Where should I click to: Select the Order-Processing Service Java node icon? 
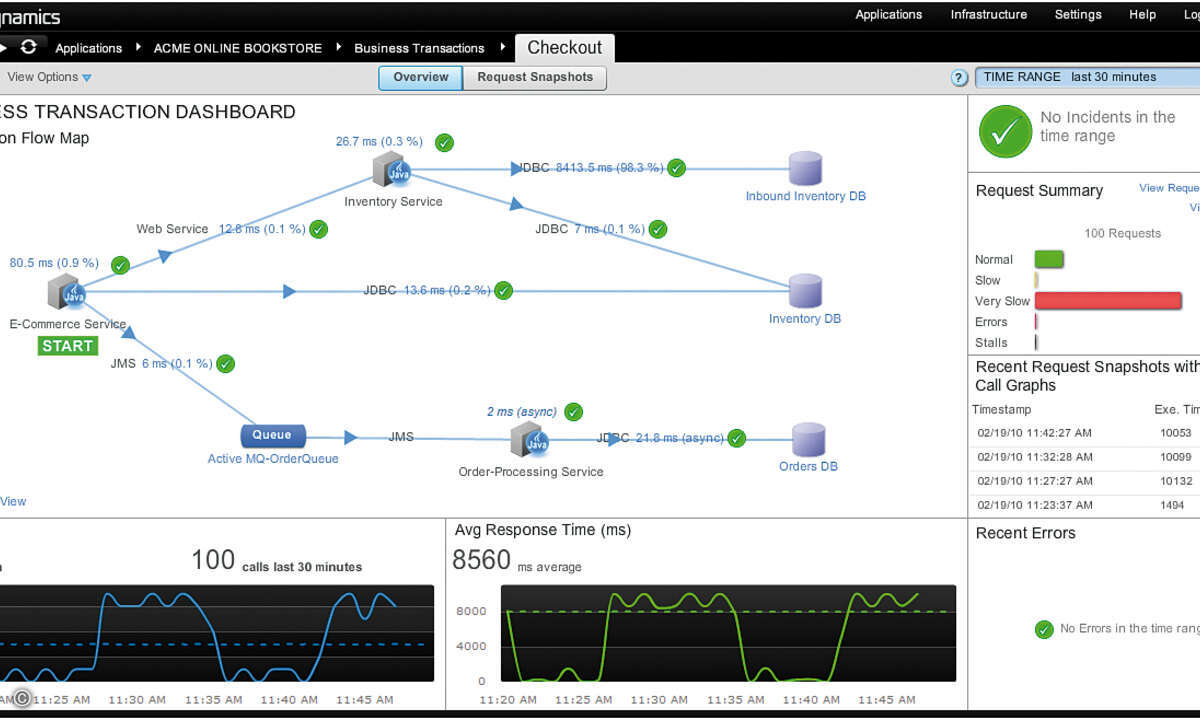tap(530, 439)
